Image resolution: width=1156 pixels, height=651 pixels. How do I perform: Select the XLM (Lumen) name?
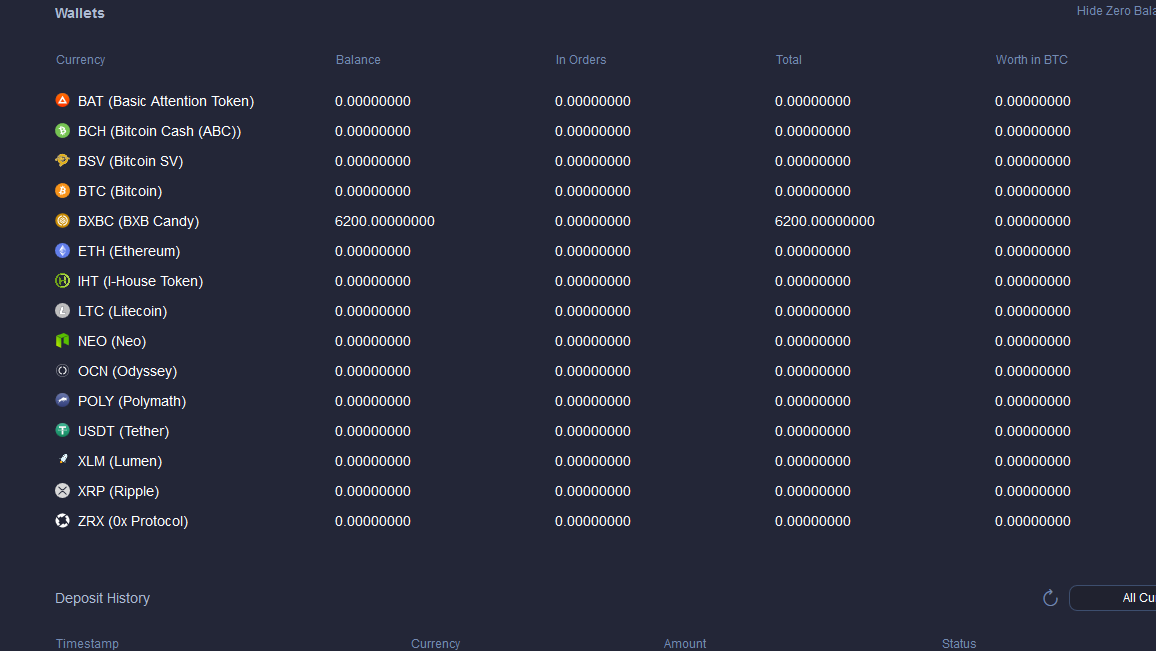point(120,461)
